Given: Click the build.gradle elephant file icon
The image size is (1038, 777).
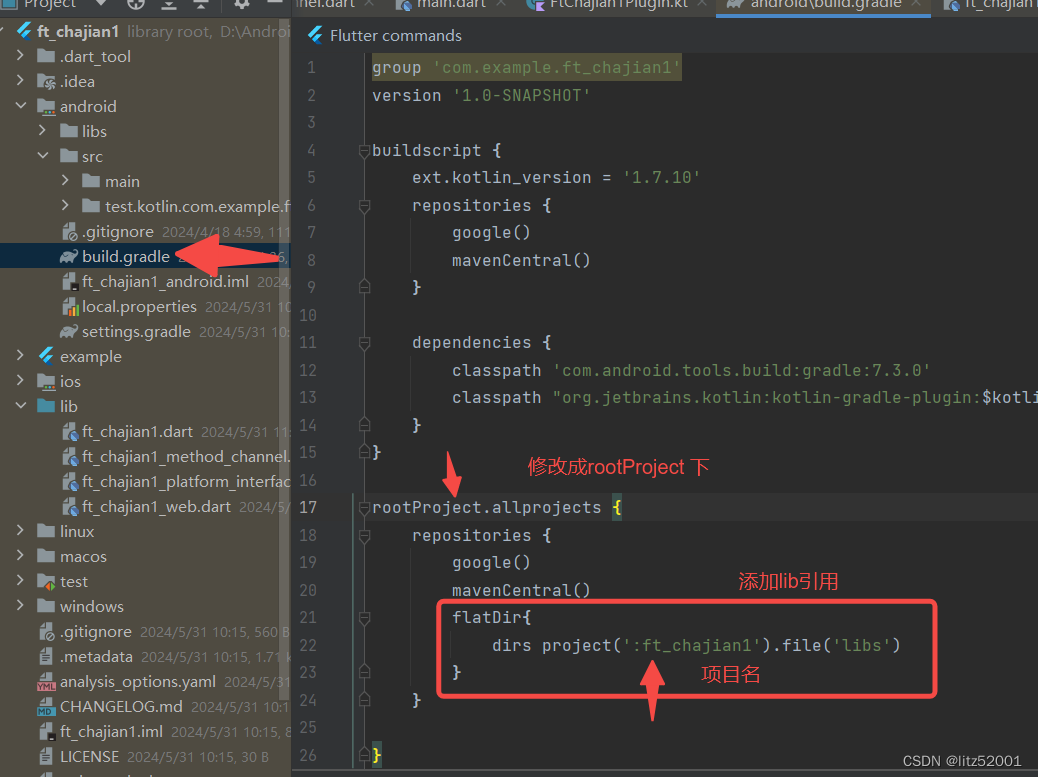Looking at the screenshot, I should 69,257.
